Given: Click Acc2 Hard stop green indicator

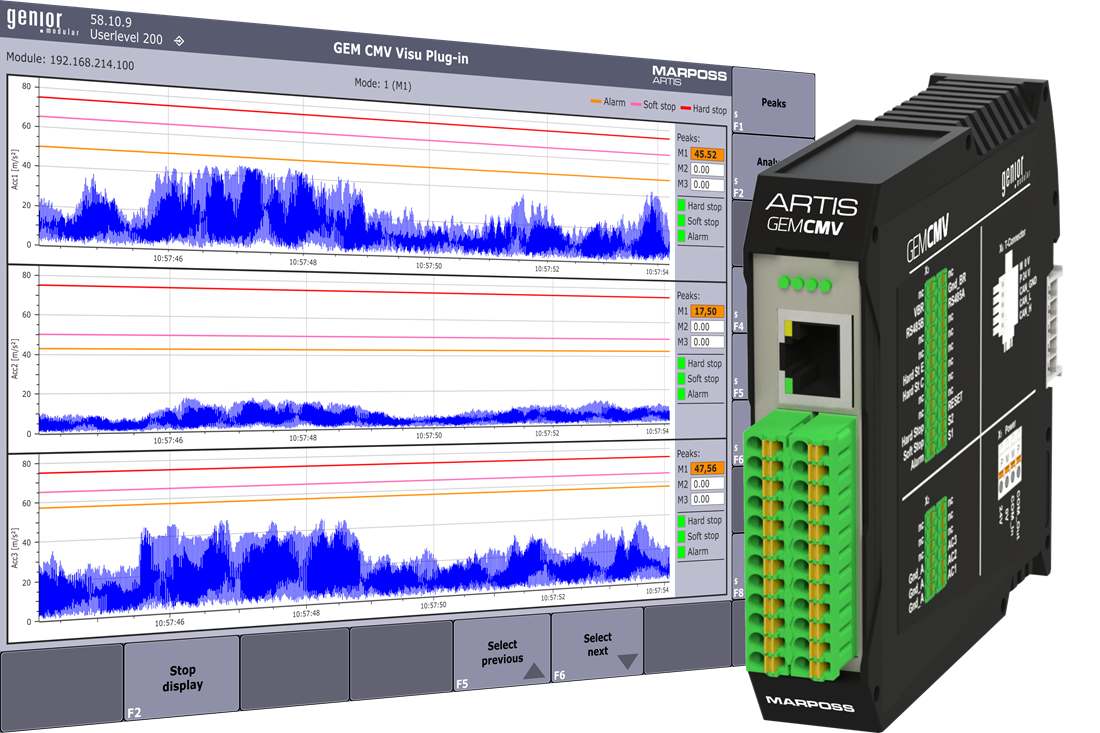Looking at the screenshot, I should coord(681,363).
